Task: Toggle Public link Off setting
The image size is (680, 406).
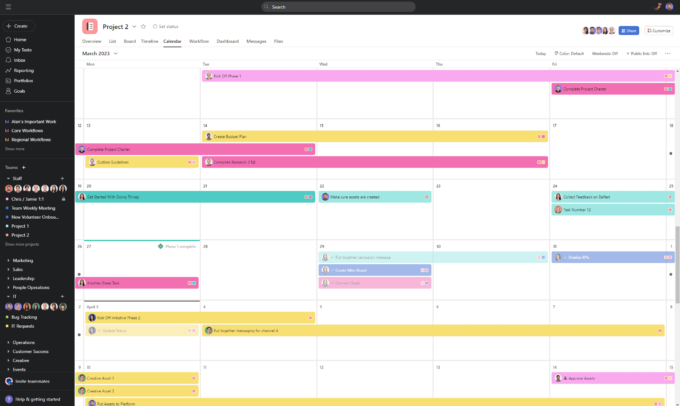Action: [x=640, y=53]
